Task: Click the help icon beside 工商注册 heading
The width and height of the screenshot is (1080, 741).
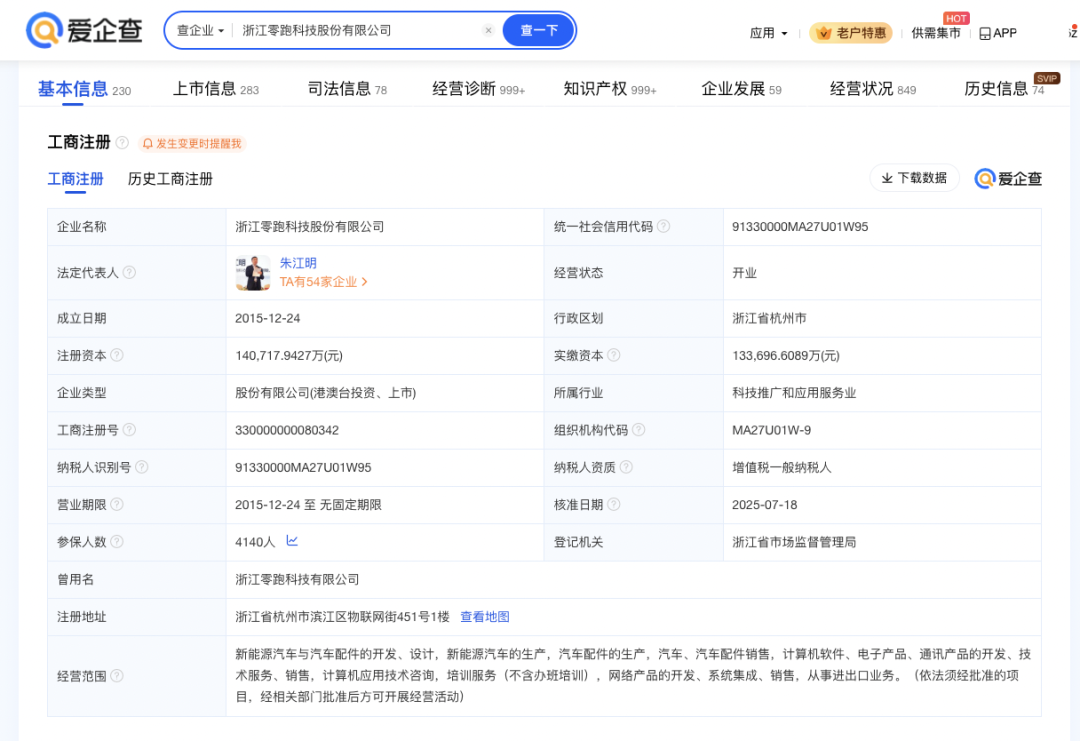Action: (122, 143)
